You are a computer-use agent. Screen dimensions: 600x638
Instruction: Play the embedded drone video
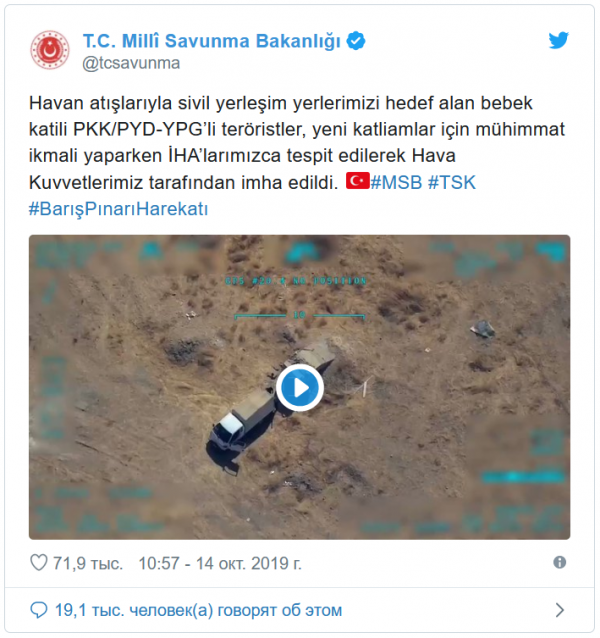300,388
